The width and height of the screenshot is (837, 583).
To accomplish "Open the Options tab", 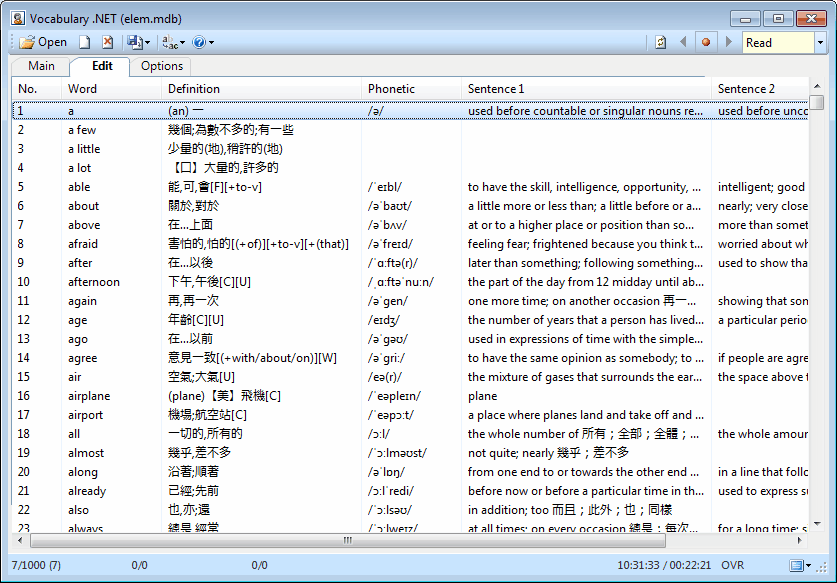I will [162, 66].
